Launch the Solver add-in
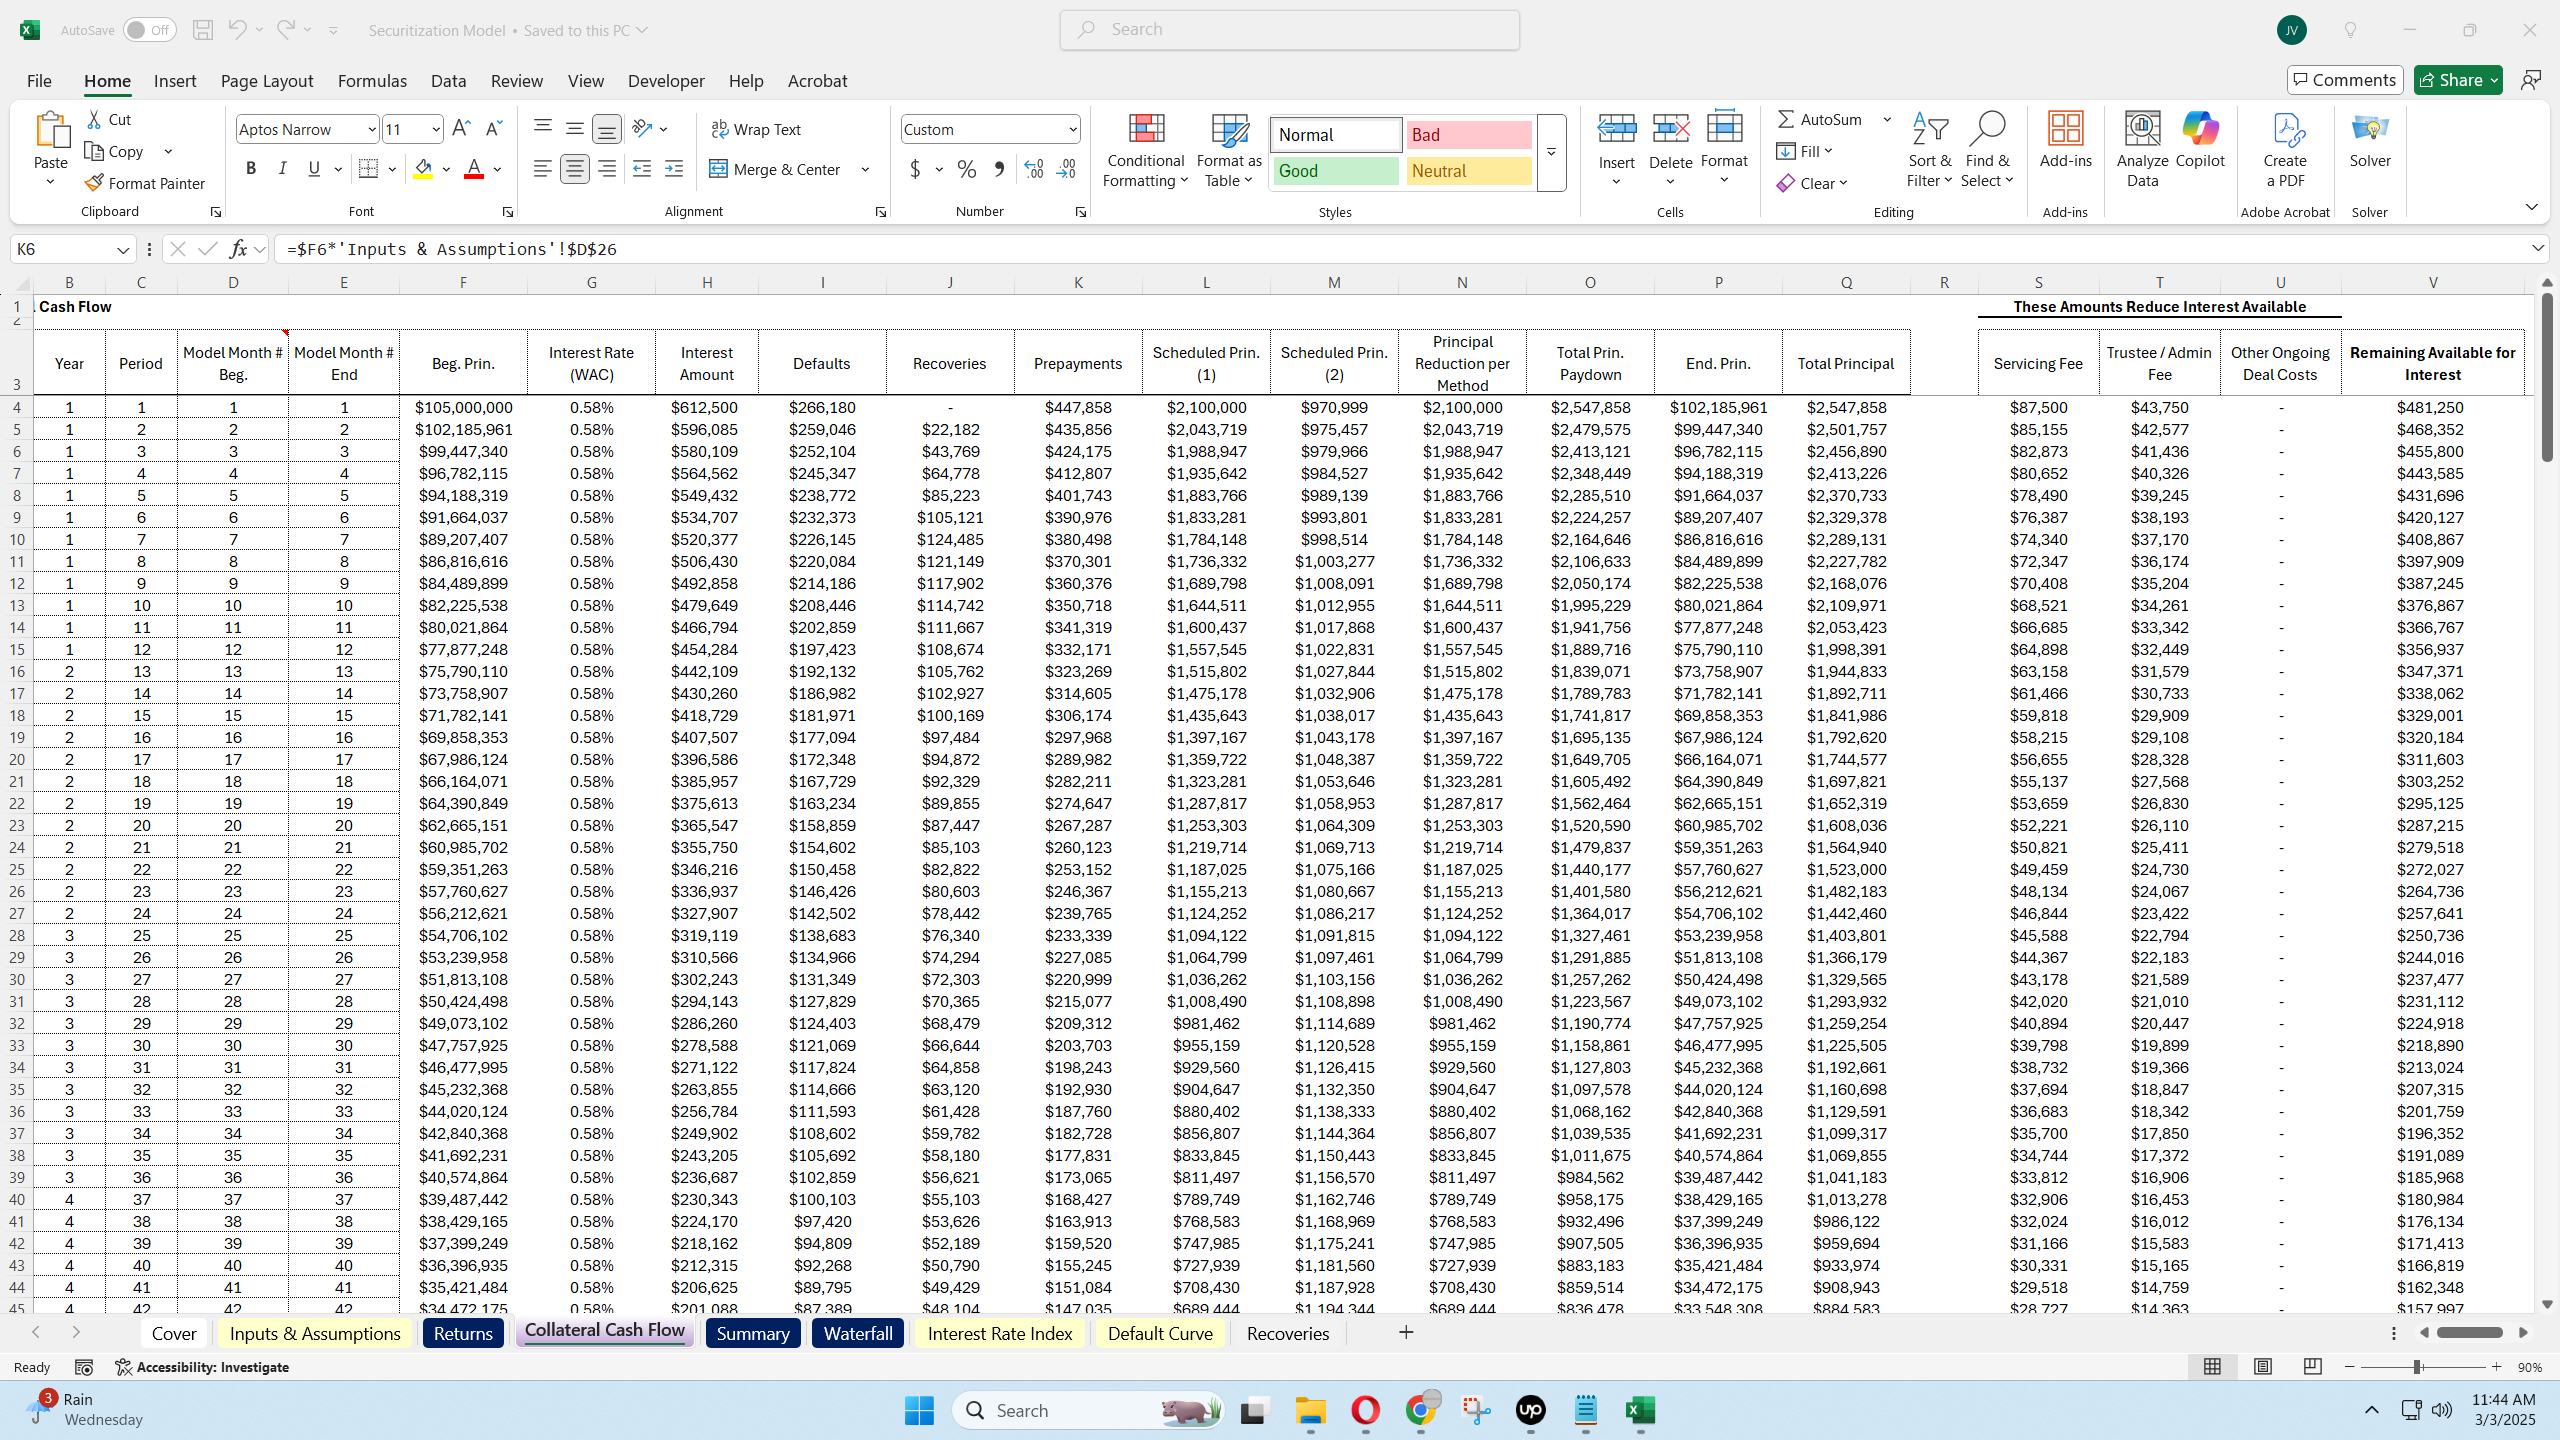Image resolution: width=2560 pixels, height=1440 pixels. tap(2370, 140)
